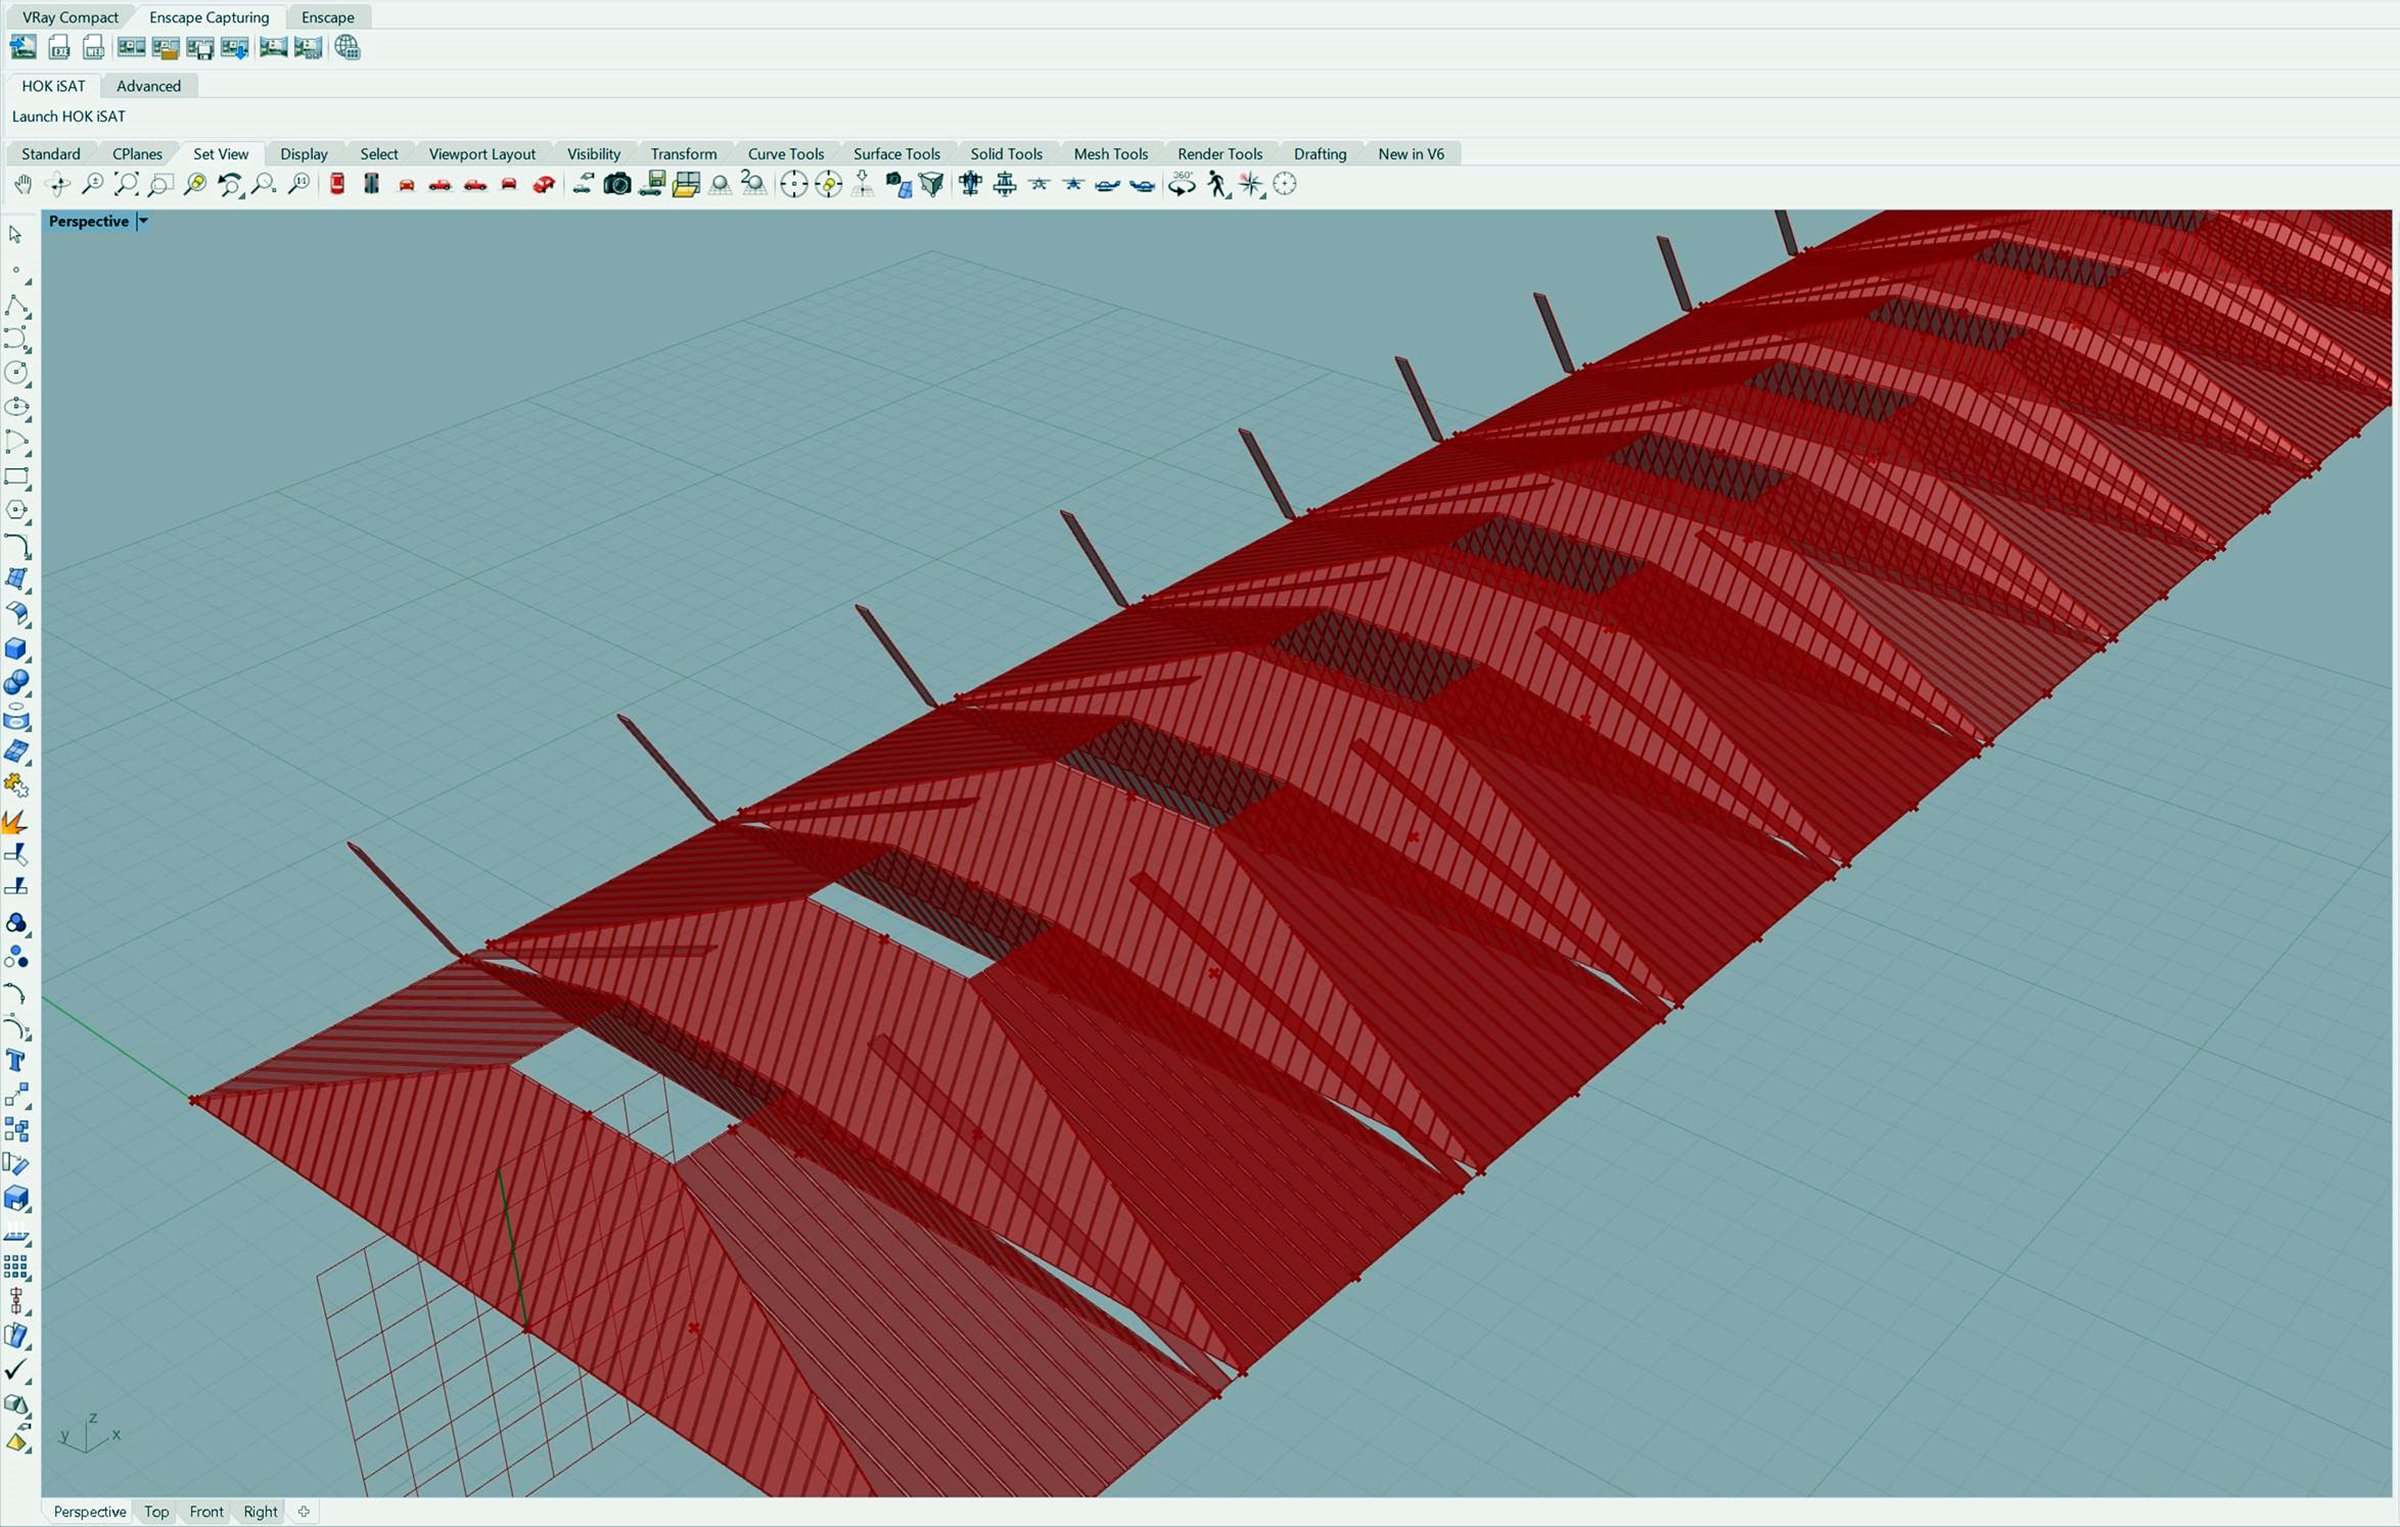Screen dimensions: 2400x1527
Task: Switch to the Right viewport tab
Action: click(x=259, y=1511)
